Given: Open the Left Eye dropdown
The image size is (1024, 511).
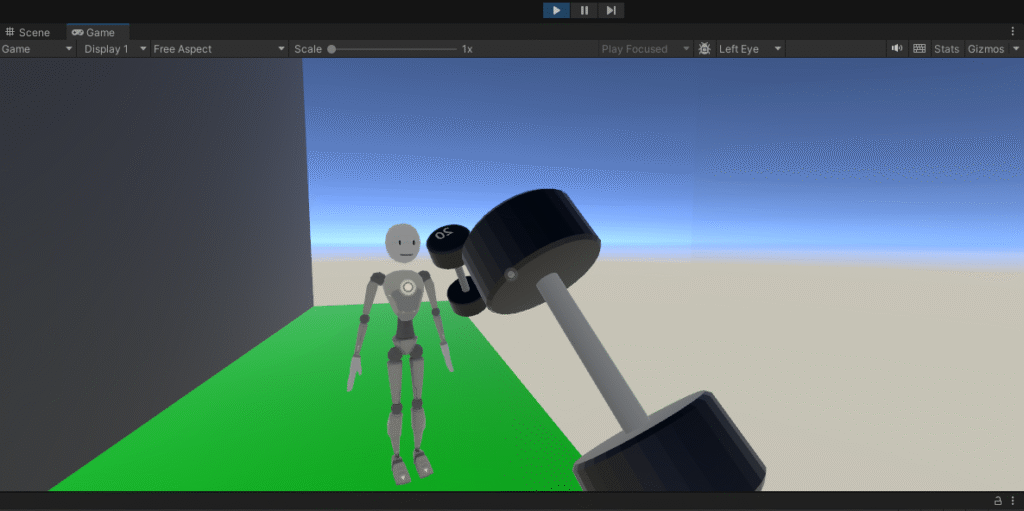Looking at the screenshot, I should click(x=750, y=49).
